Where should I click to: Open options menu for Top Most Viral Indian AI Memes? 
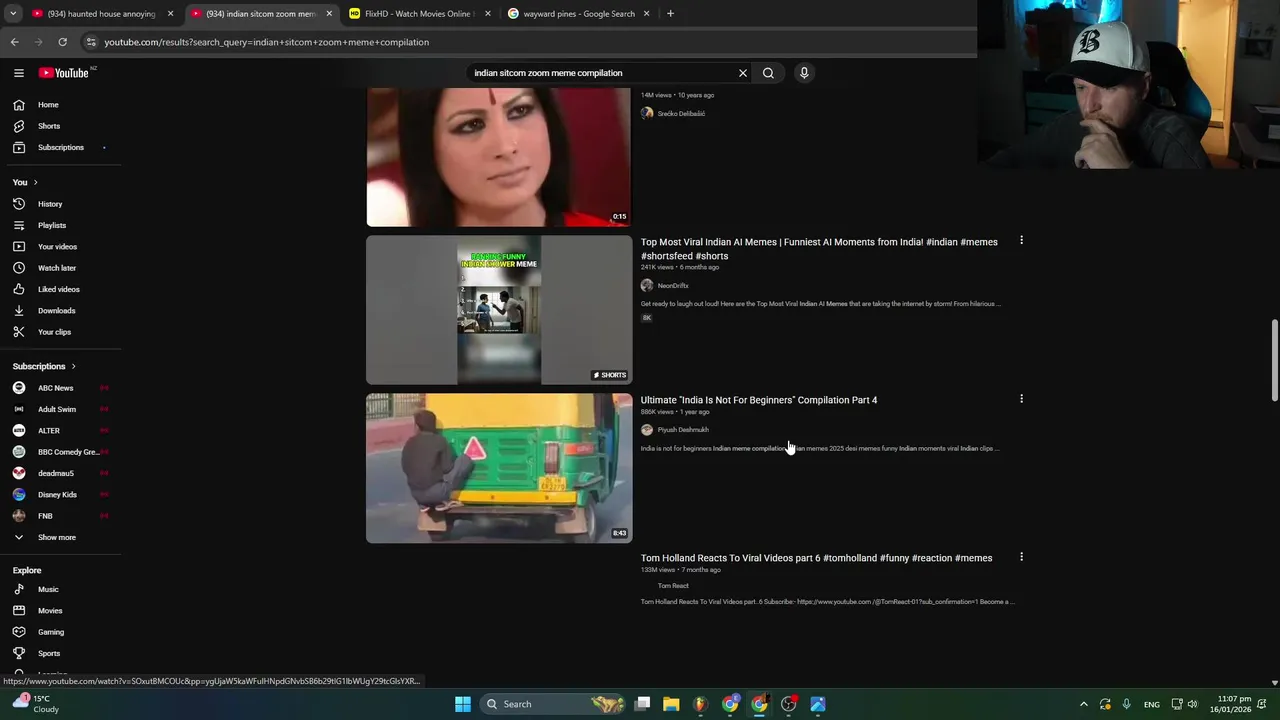coord(1021,241)
